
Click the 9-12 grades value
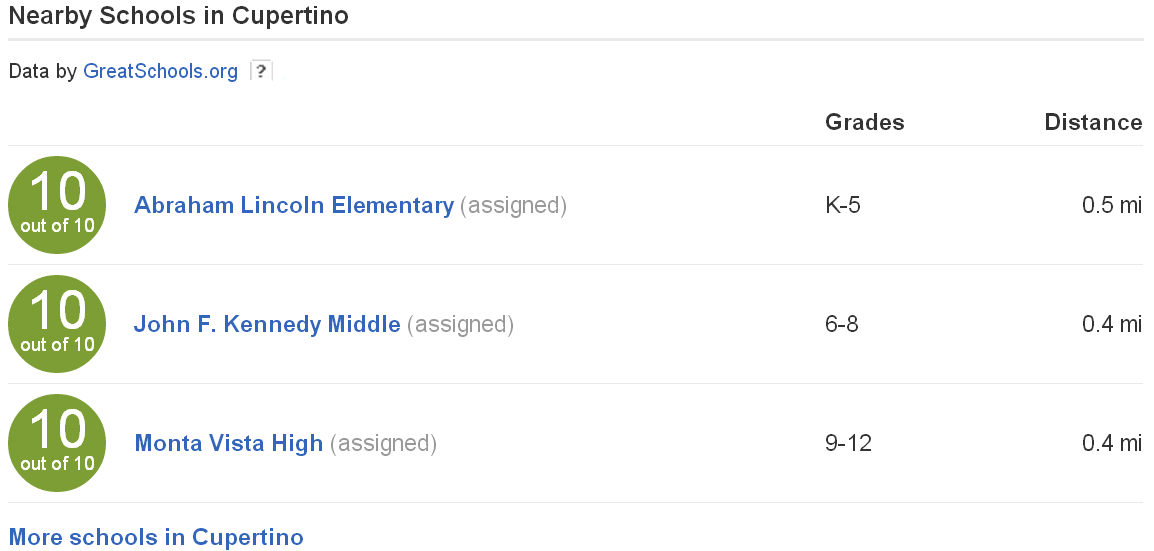point(849,443)
